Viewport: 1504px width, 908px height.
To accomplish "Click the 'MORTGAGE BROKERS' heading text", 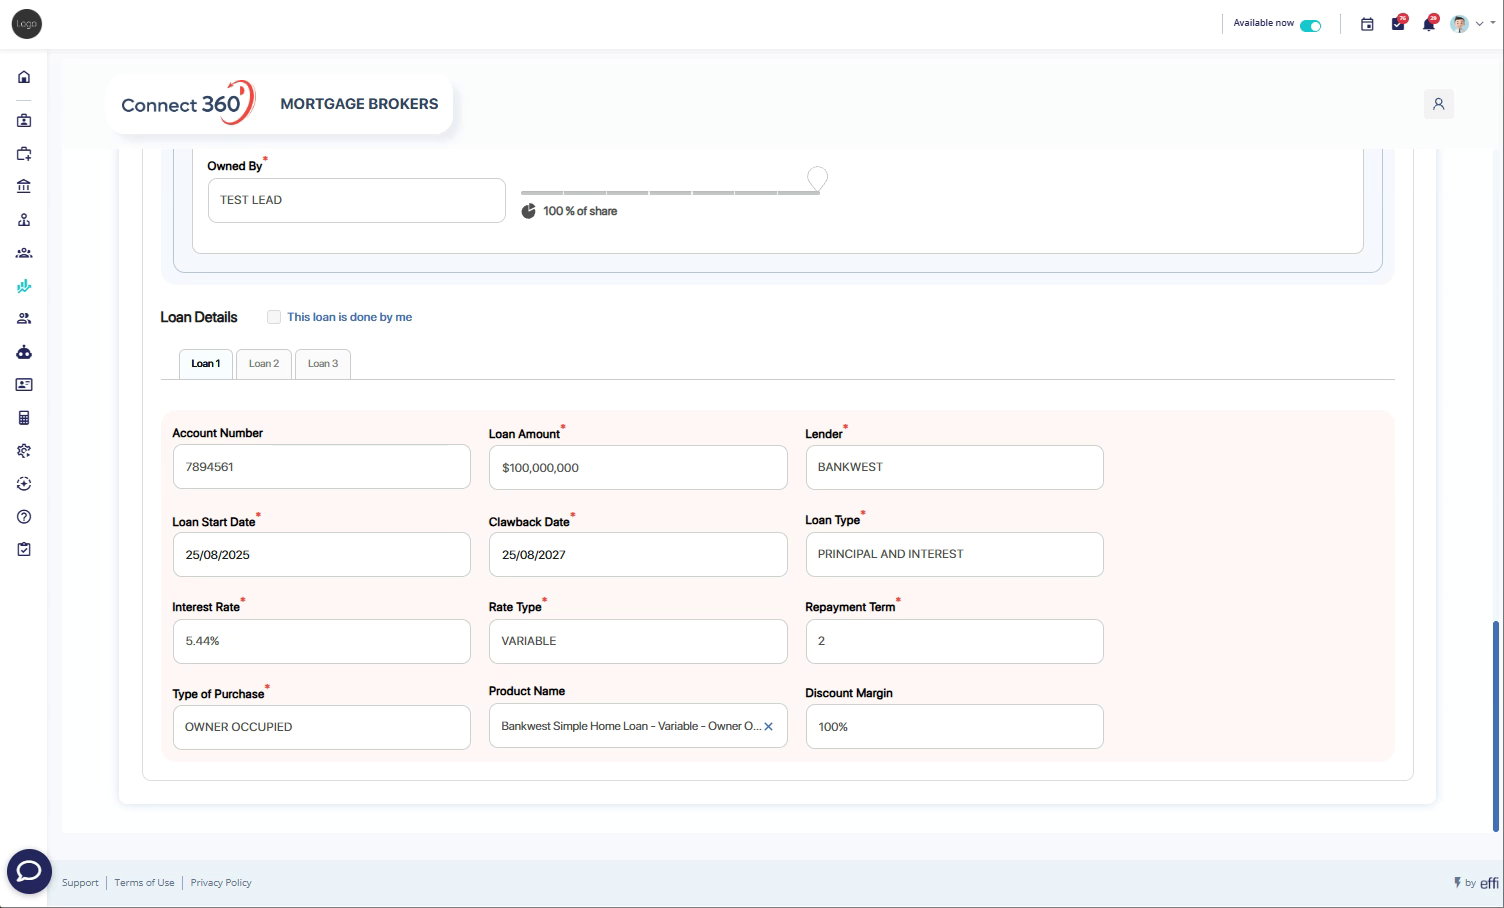I will [x=359, y=104].
